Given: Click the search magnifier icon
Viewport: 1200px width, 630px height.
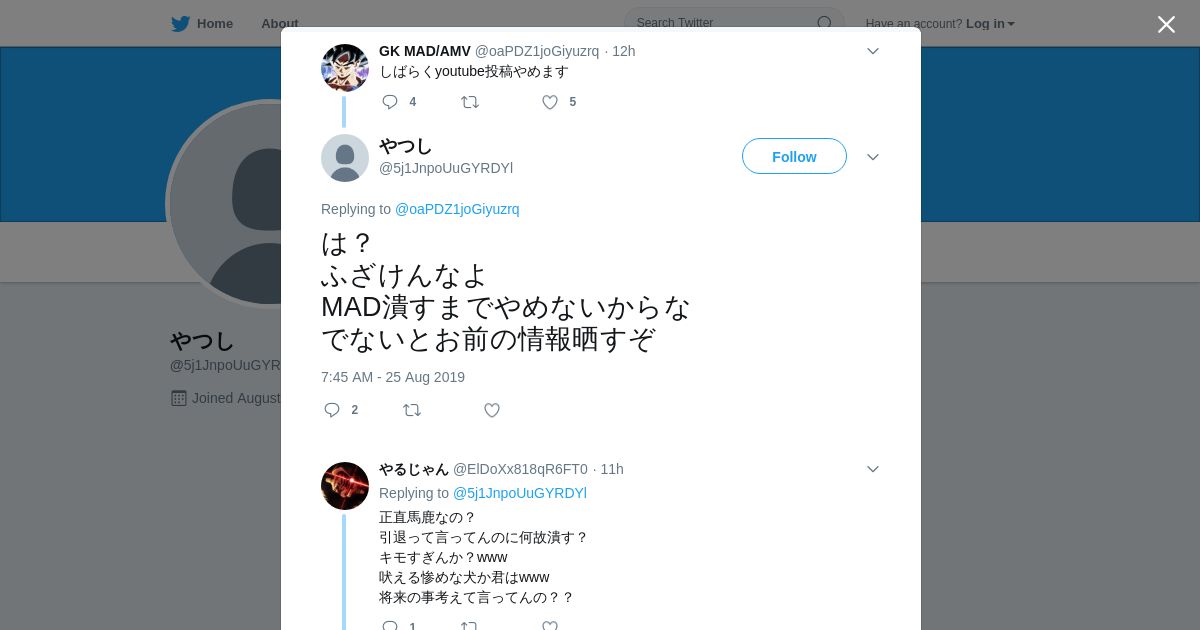Looking at the screenshot, I should tap(825, 23).
